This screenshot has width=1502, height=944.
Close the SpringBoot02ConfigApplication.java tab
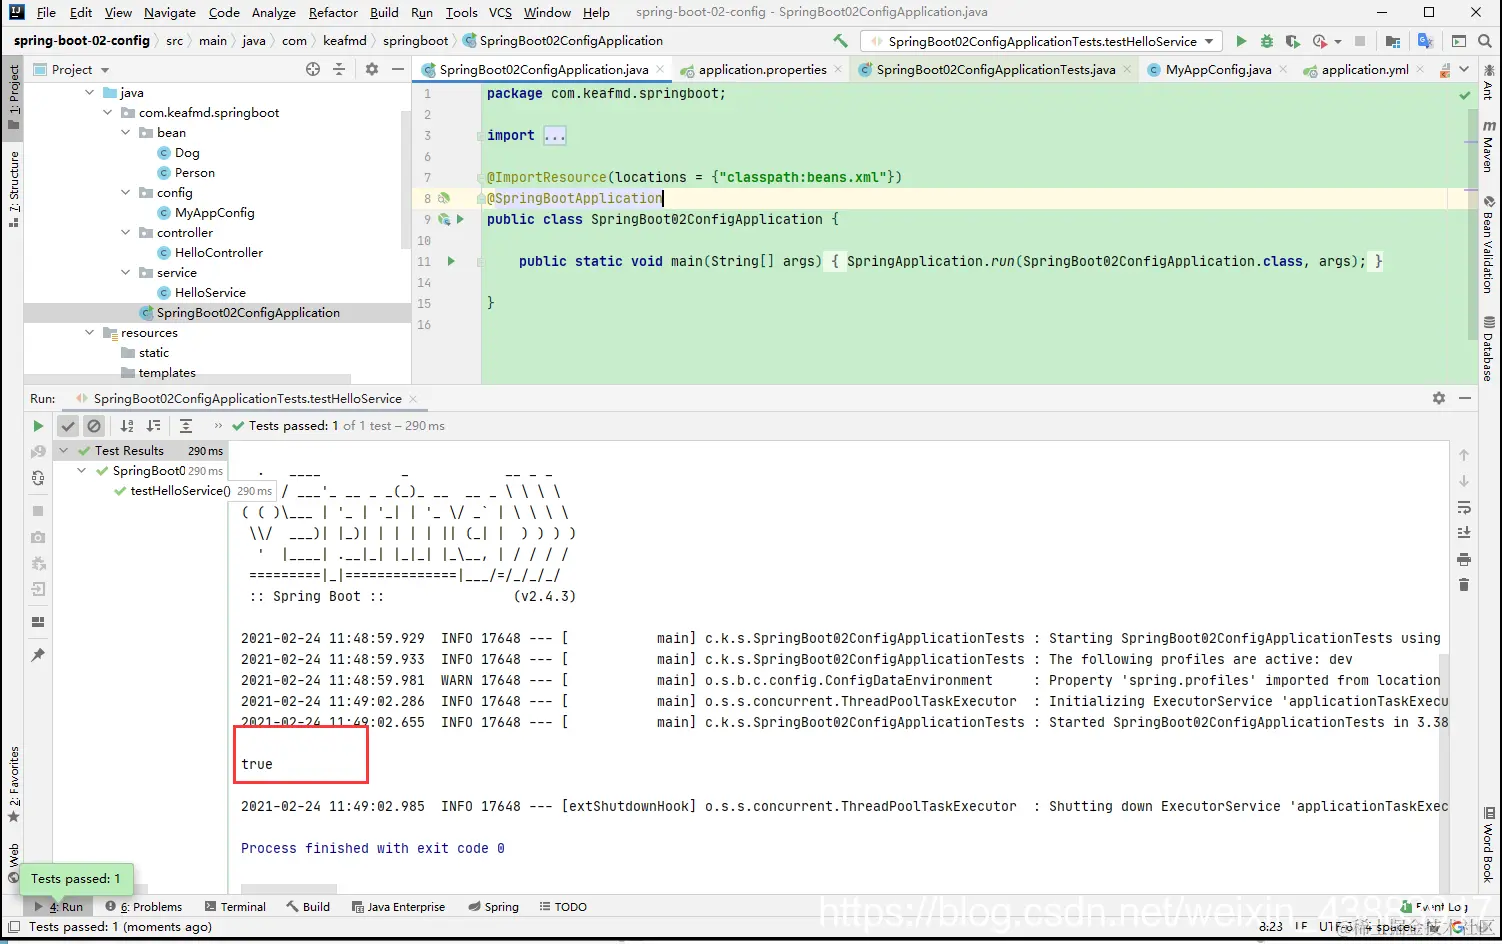tap(660, 69)
